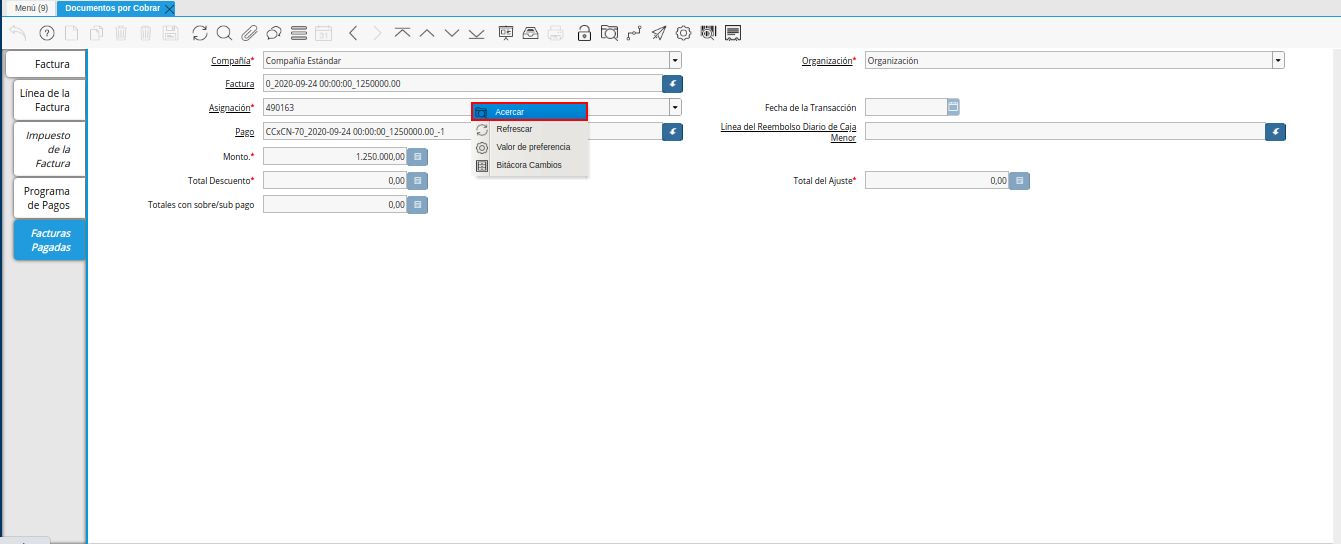Click the Lock record padlock icon
Image resolution: width=1341 pixels, height=544 pixels.
(584, 33)
